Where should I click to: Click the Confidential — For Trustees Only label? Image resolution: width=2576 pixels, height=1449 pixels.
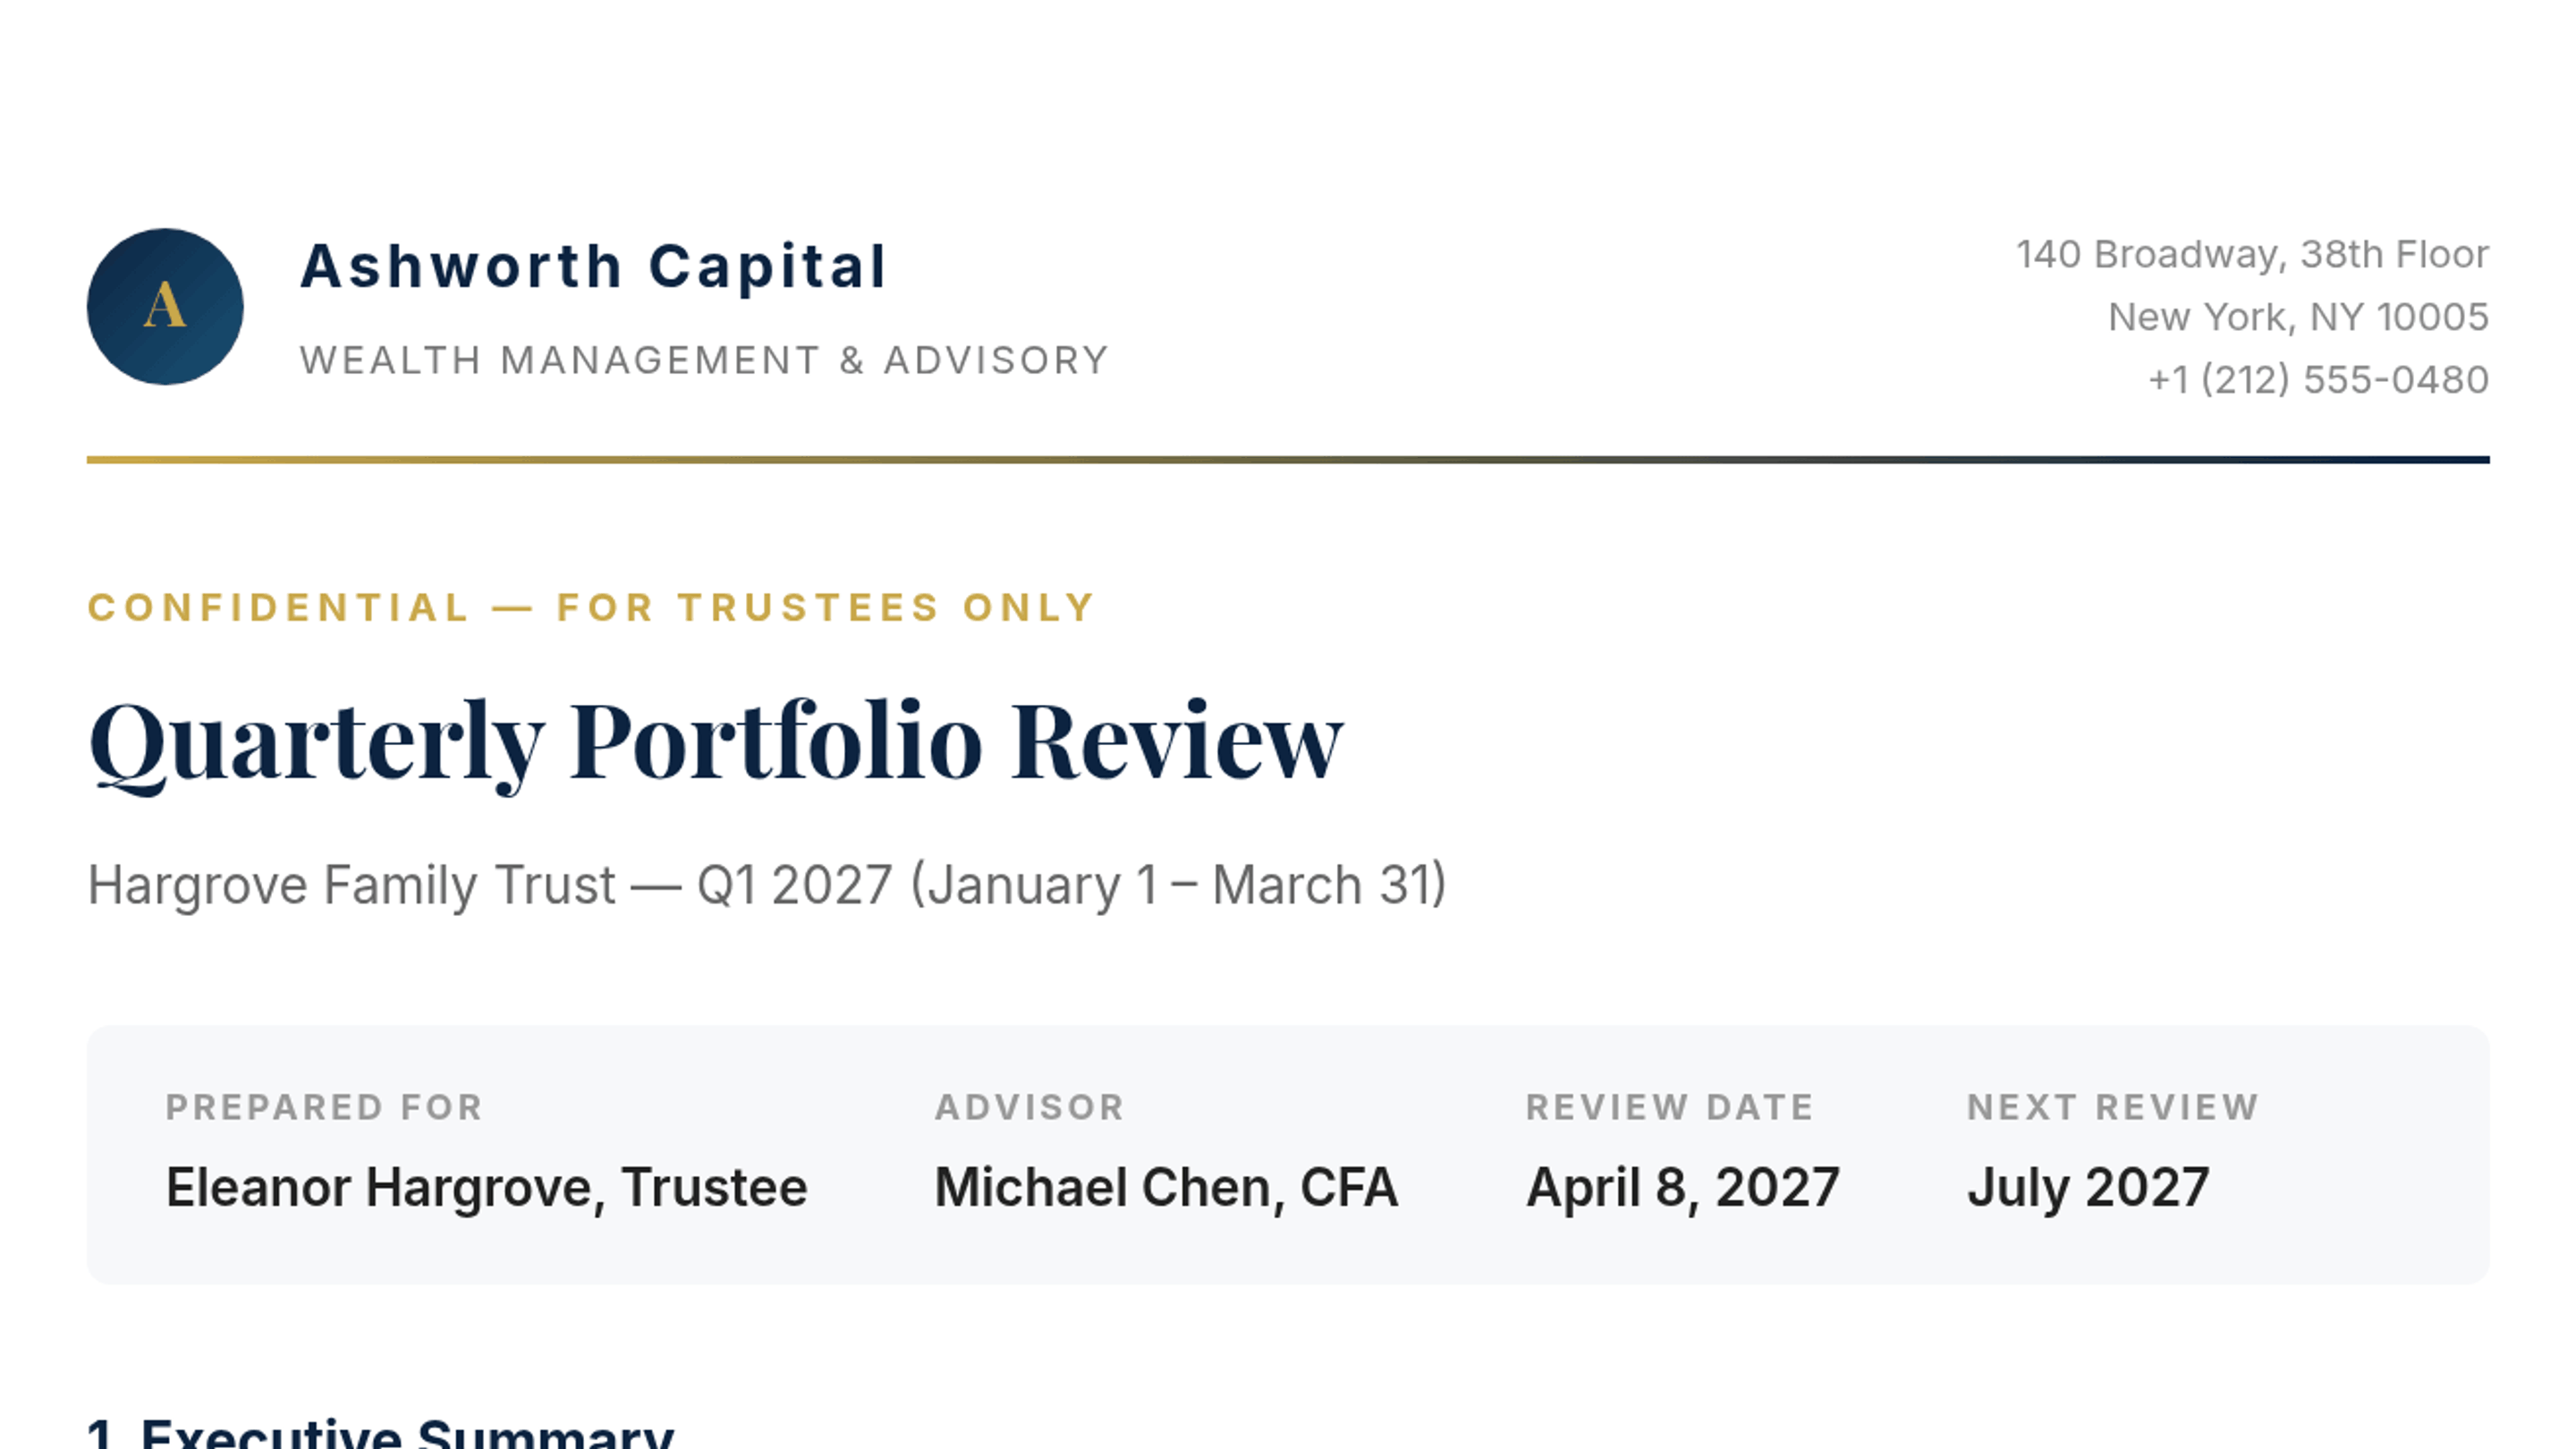coord(592,607)
